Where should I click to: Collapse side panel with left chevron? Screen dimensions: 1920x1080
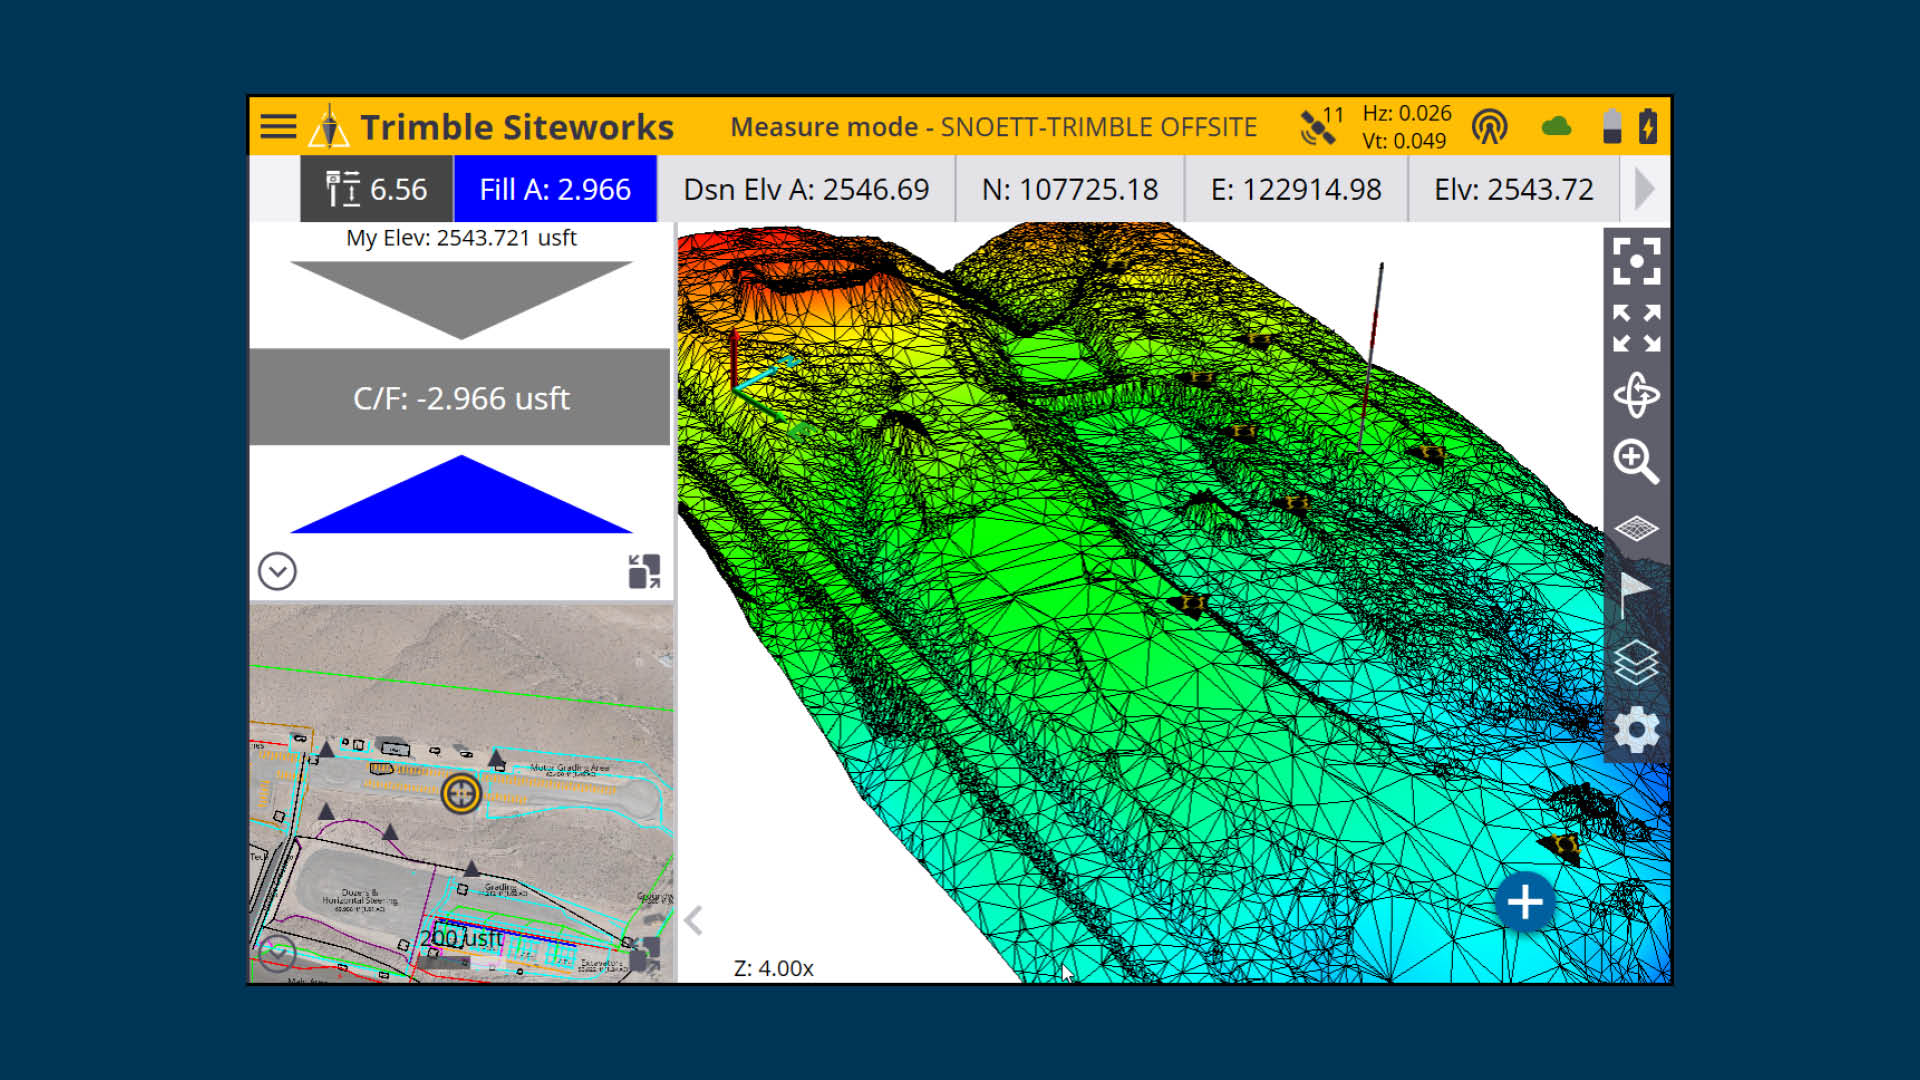[x=694, y=920]
